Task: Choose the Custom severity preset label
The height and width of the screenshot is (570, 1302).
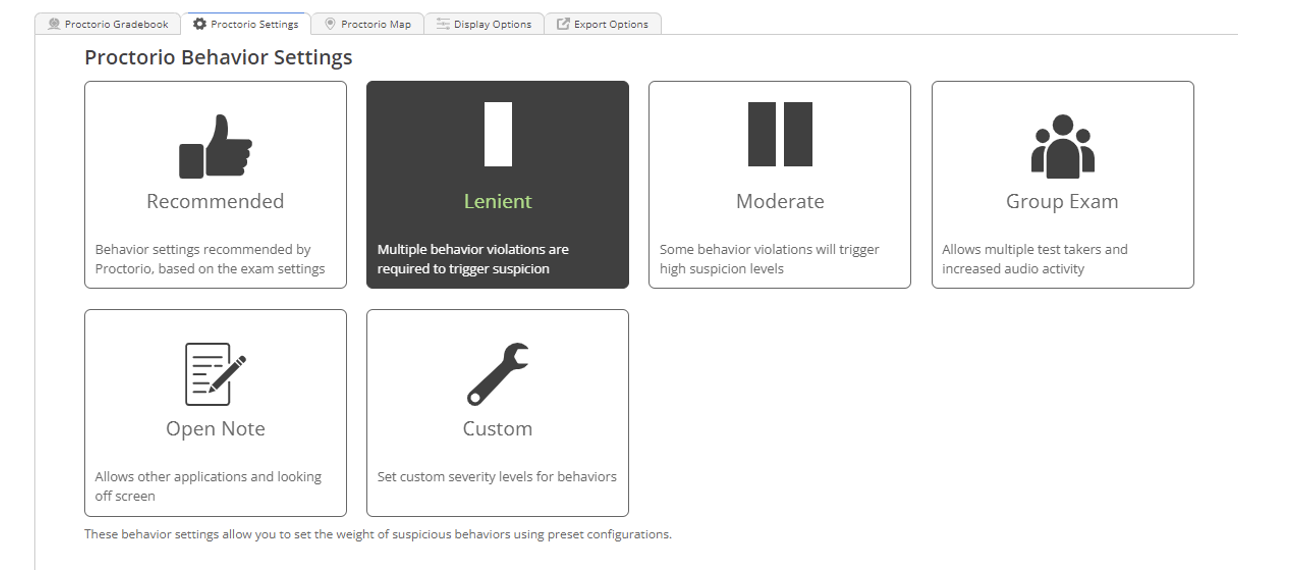Action: click(x=498, y=429)
